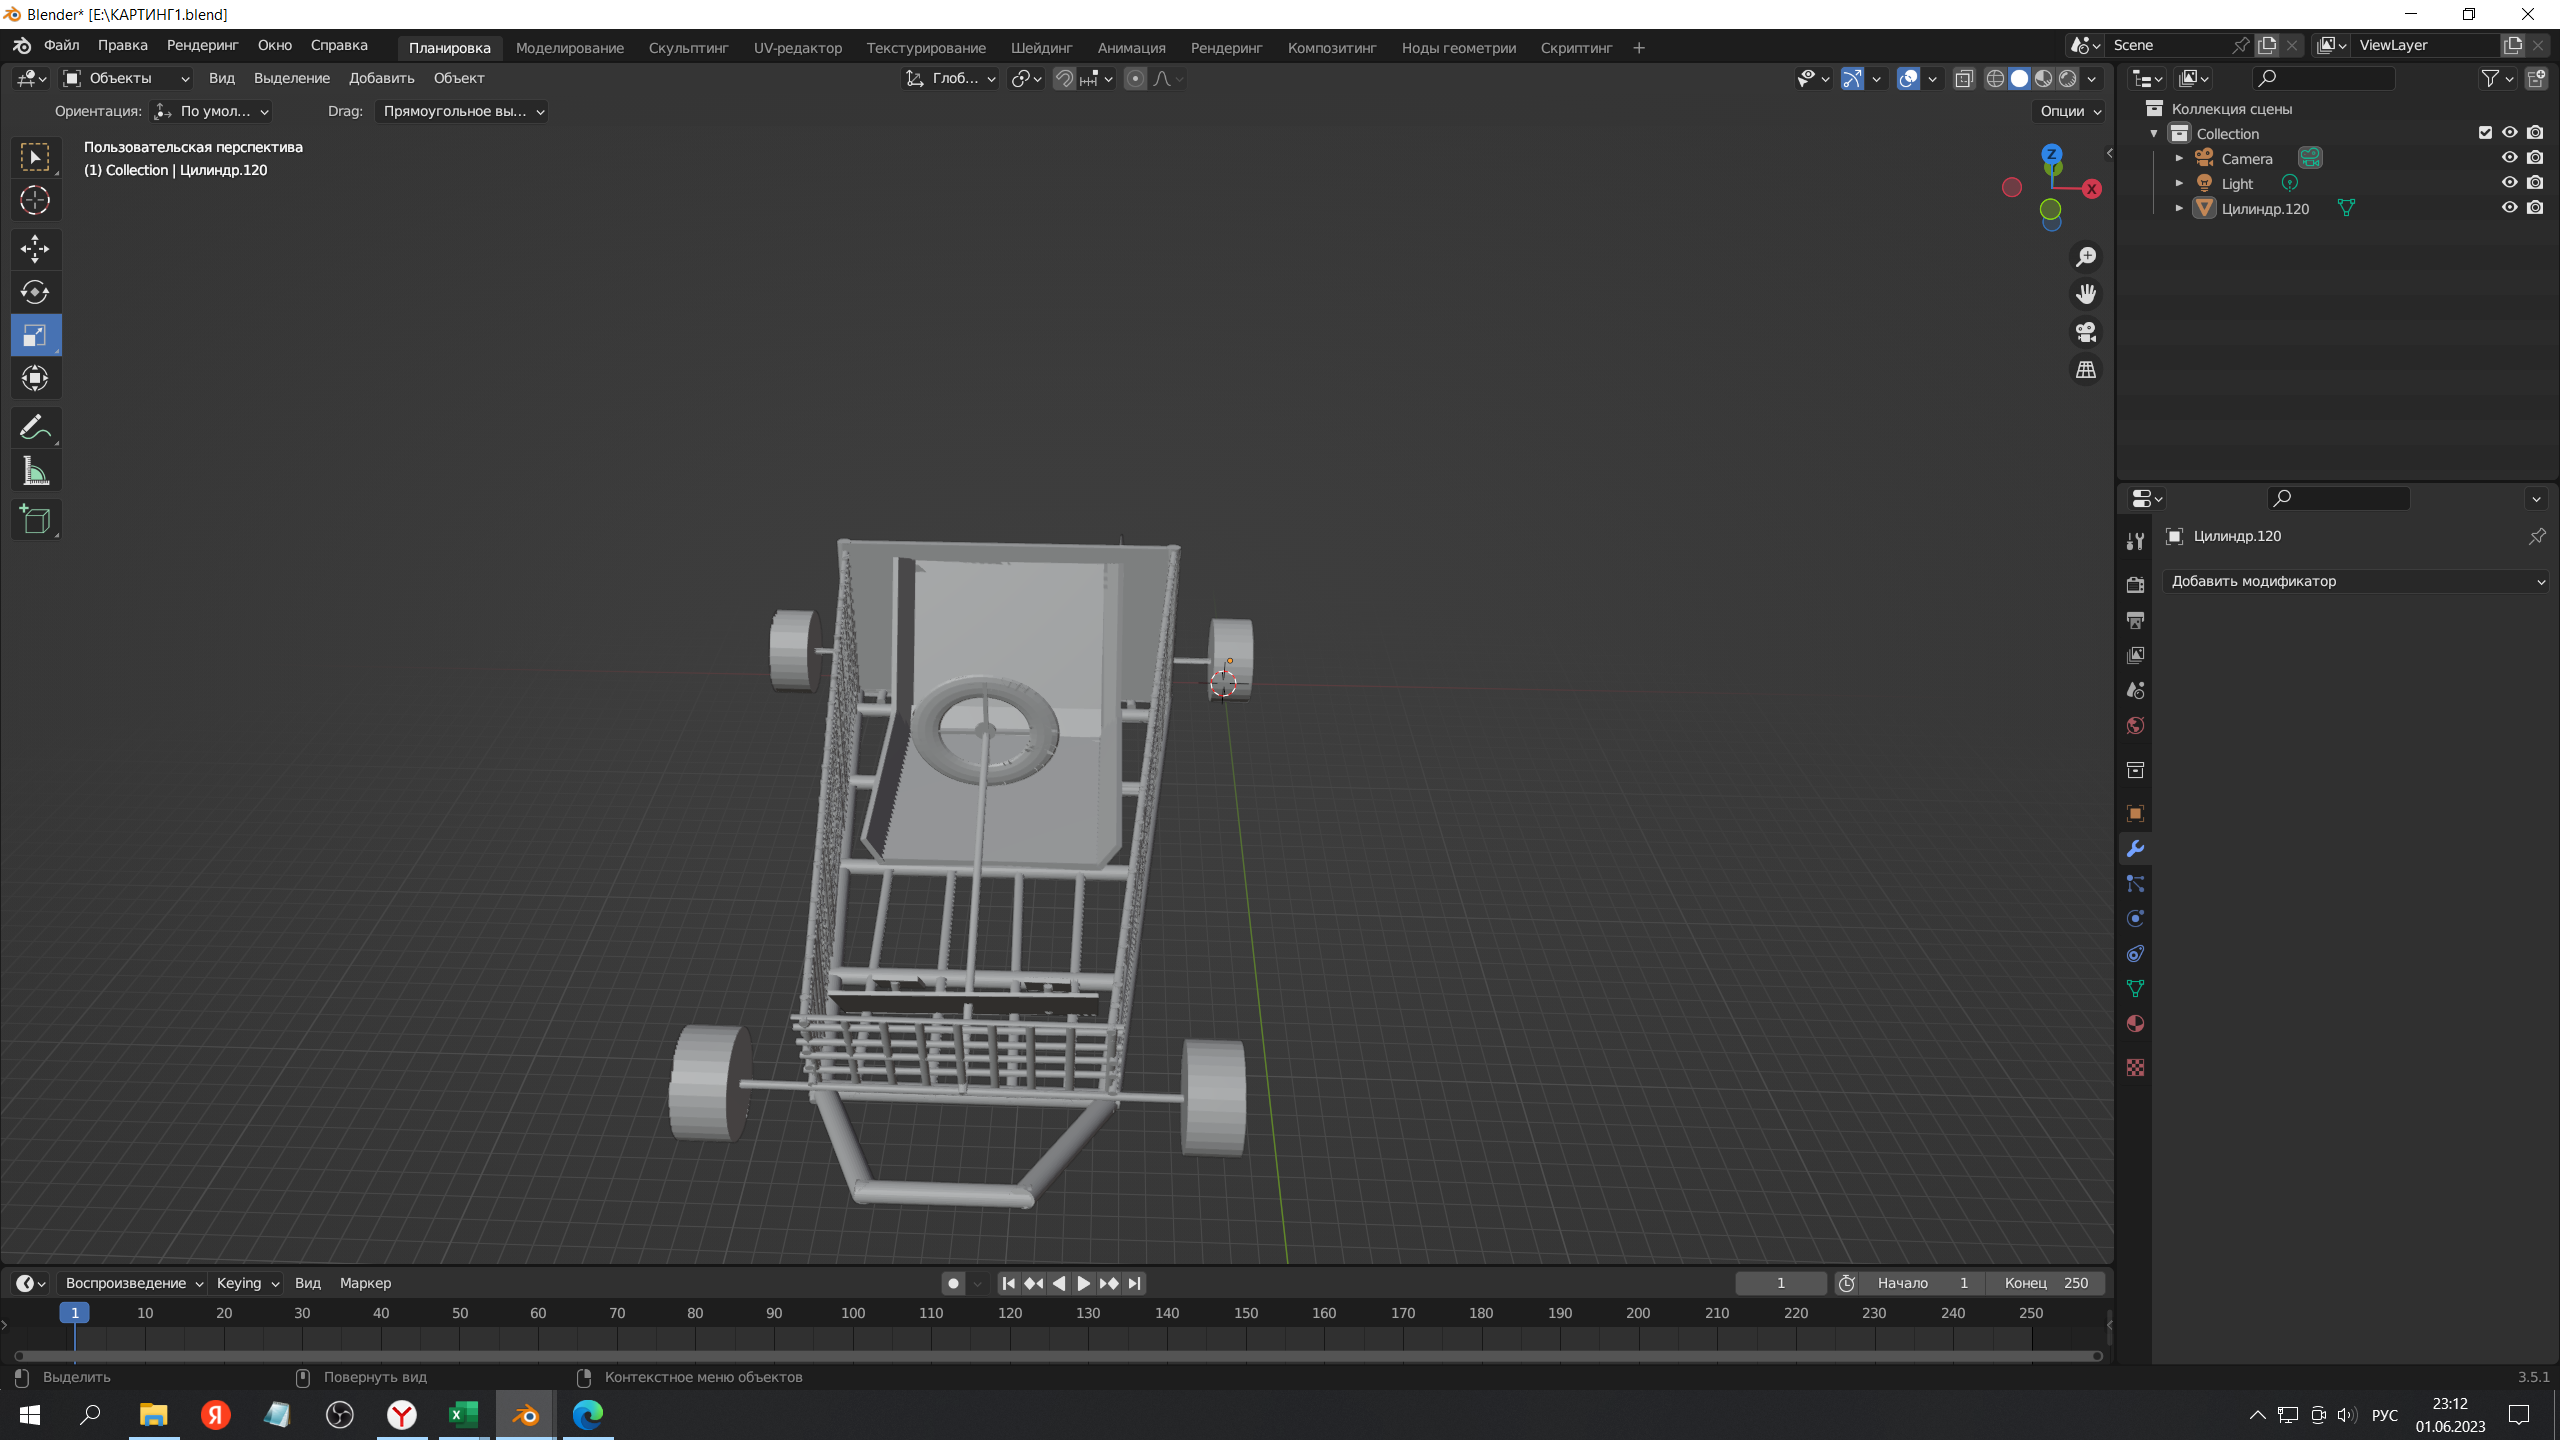Activate the Annotate pencil tool
The width and height of the screenshot is (2560, 1440).
coord(35,428)
